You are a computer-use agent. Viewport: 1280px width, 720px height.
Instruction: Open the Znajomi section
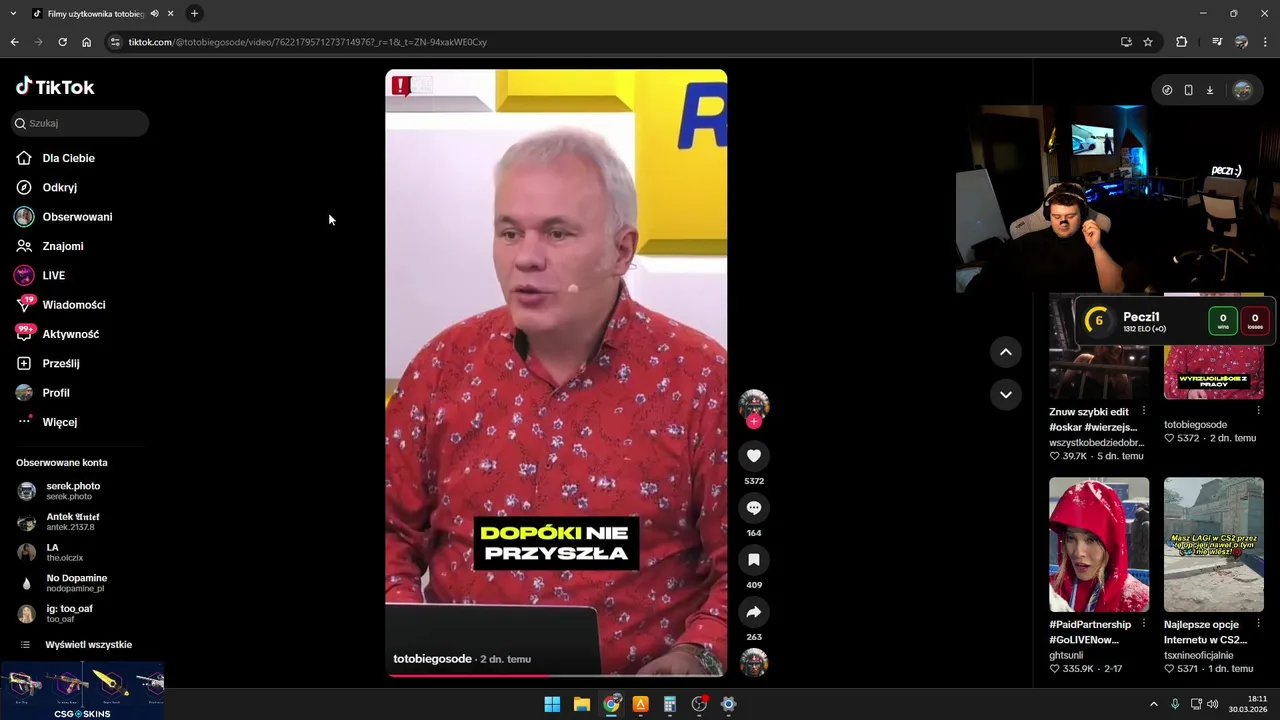click(62, 246)
